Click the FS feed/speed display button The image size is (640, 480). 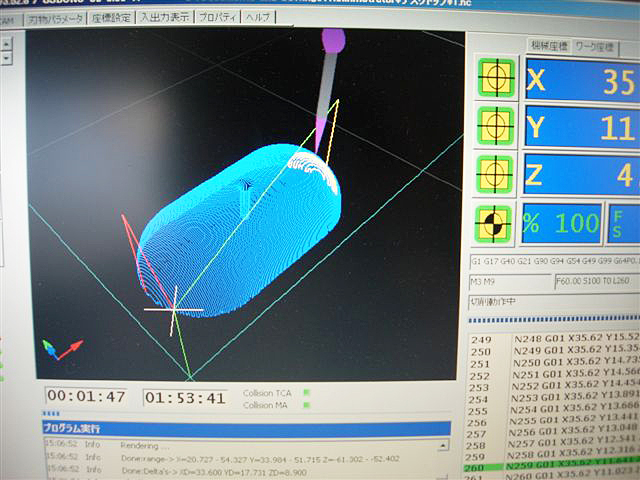tap(623, 223)
